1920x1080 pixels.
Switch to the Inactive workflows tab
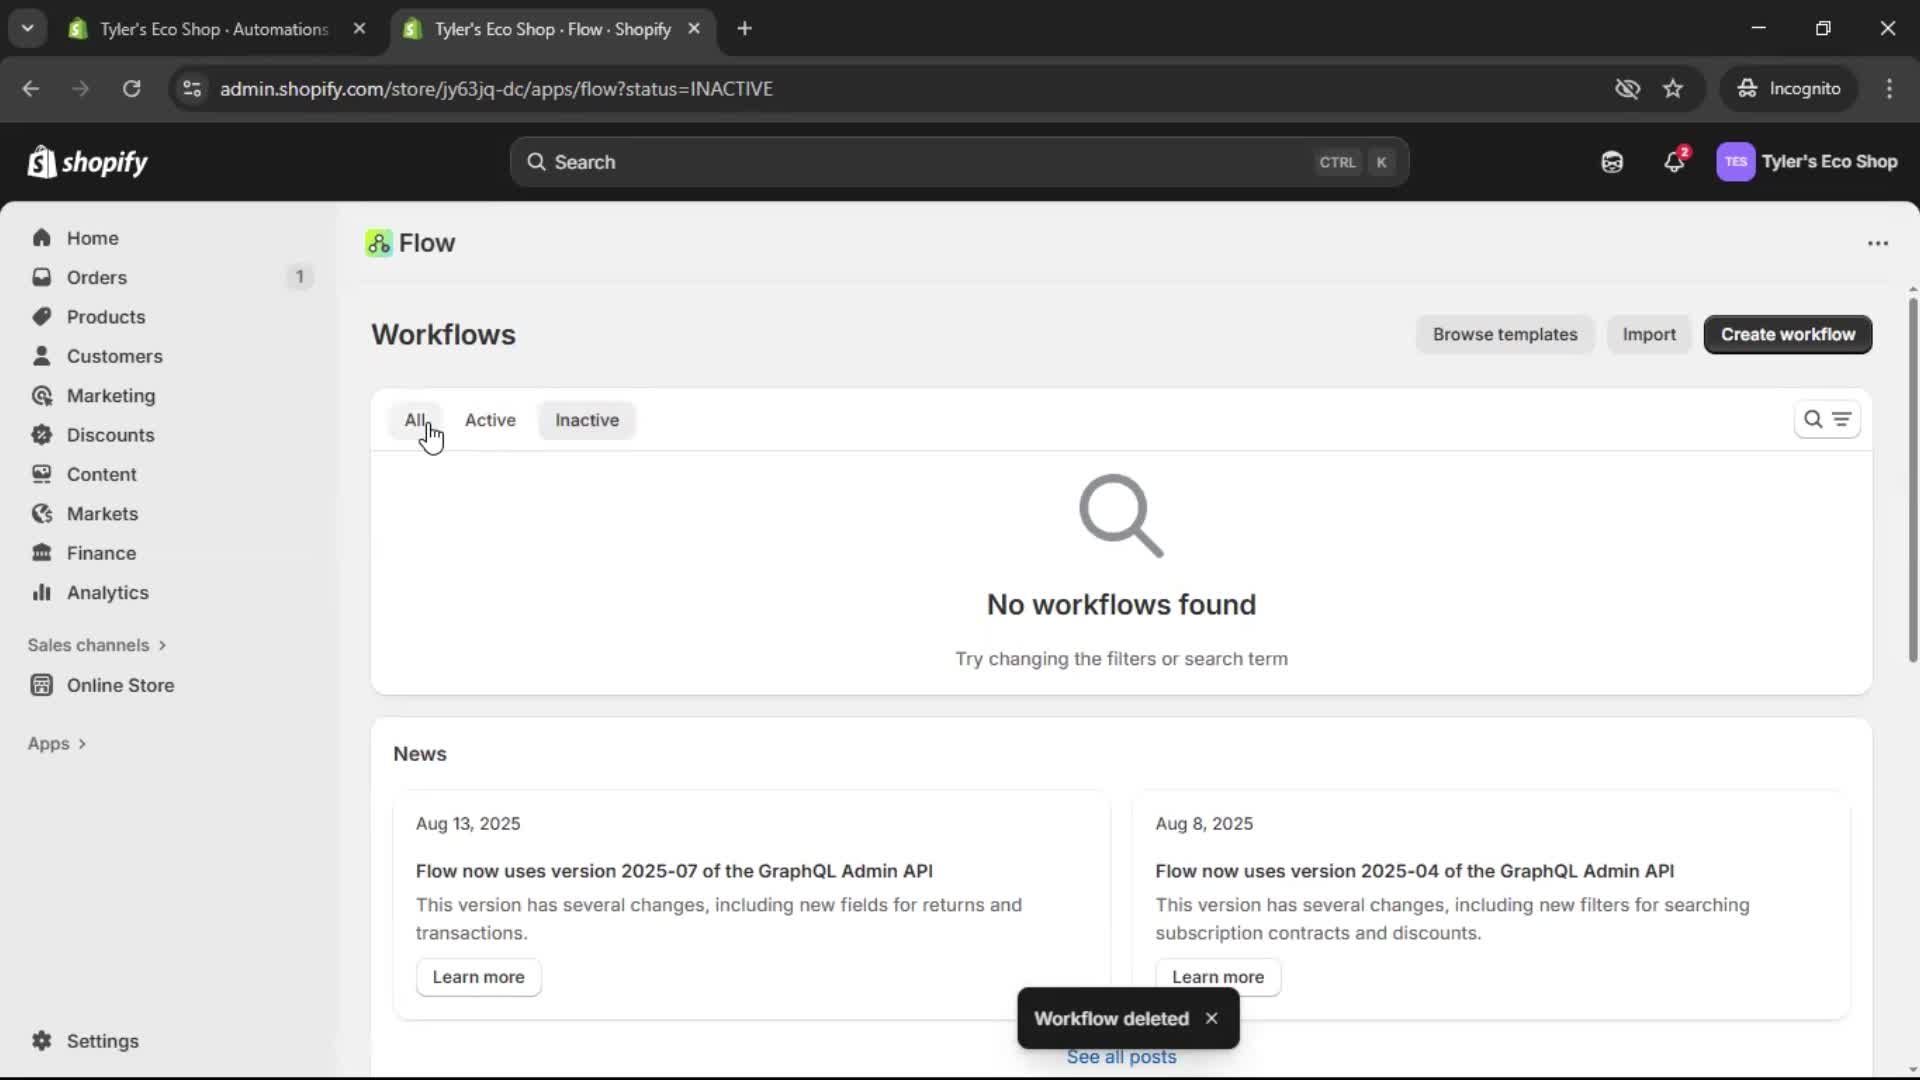(x=586, y=420)
